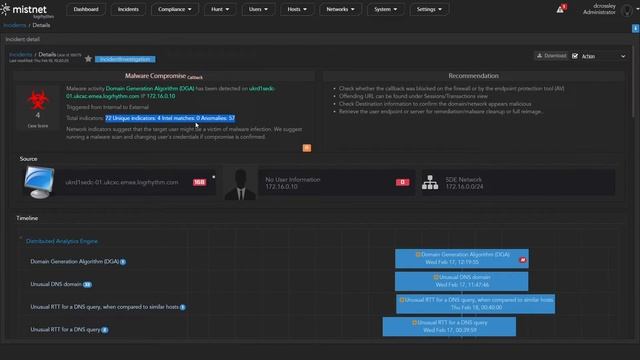Expand the Action dropdown

click(x=603, y=56)
